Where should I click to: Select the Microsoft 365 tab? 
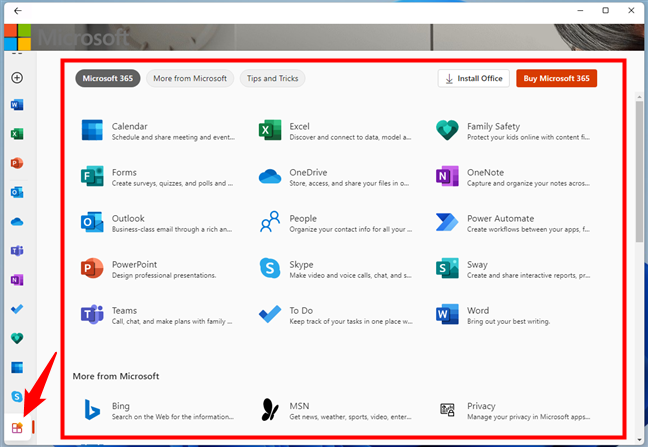(x=108, y=78)
